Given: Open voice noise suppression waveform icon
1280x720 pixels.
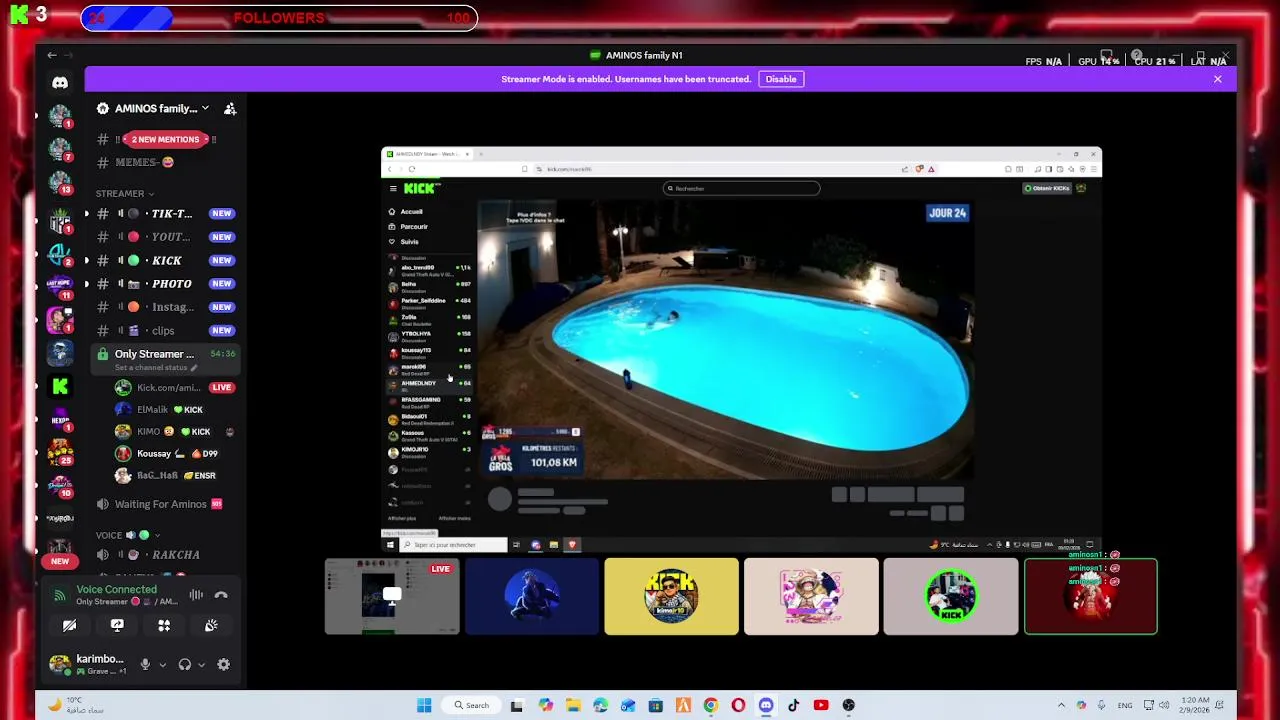Looking at the screenshot, I should (x=196, y=595).
